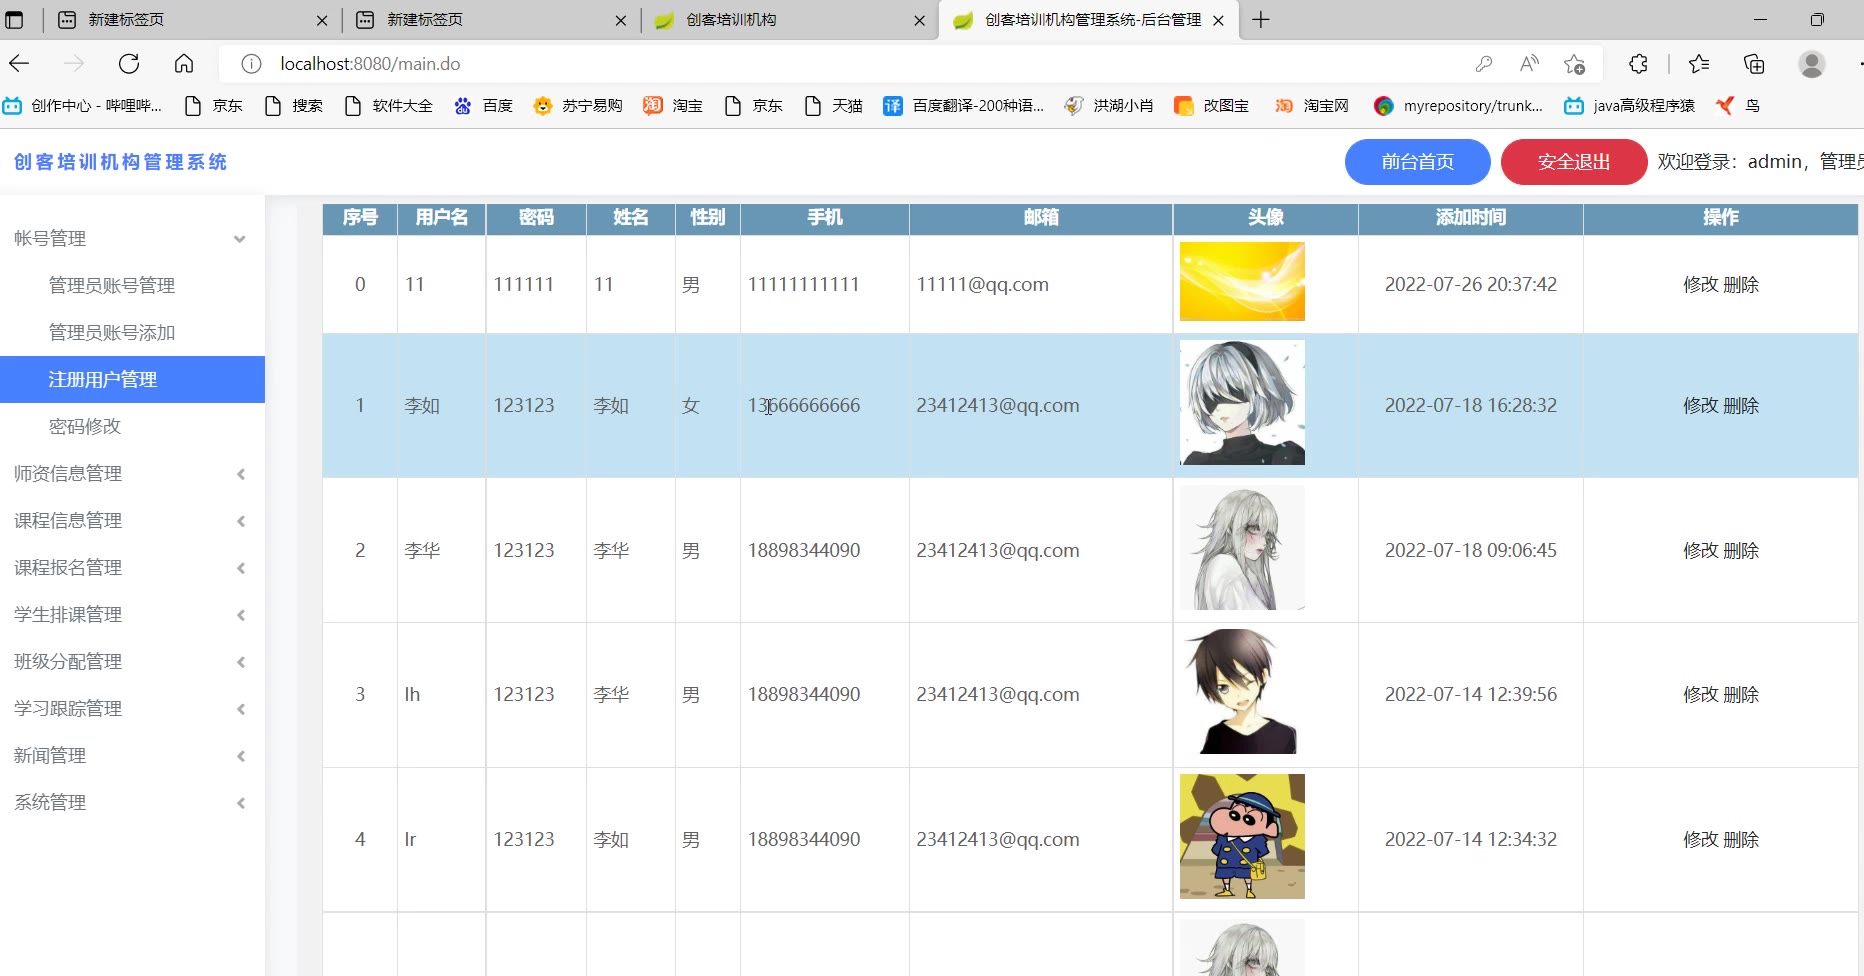
Task: Open a new browser tab
Action: 1261,20
